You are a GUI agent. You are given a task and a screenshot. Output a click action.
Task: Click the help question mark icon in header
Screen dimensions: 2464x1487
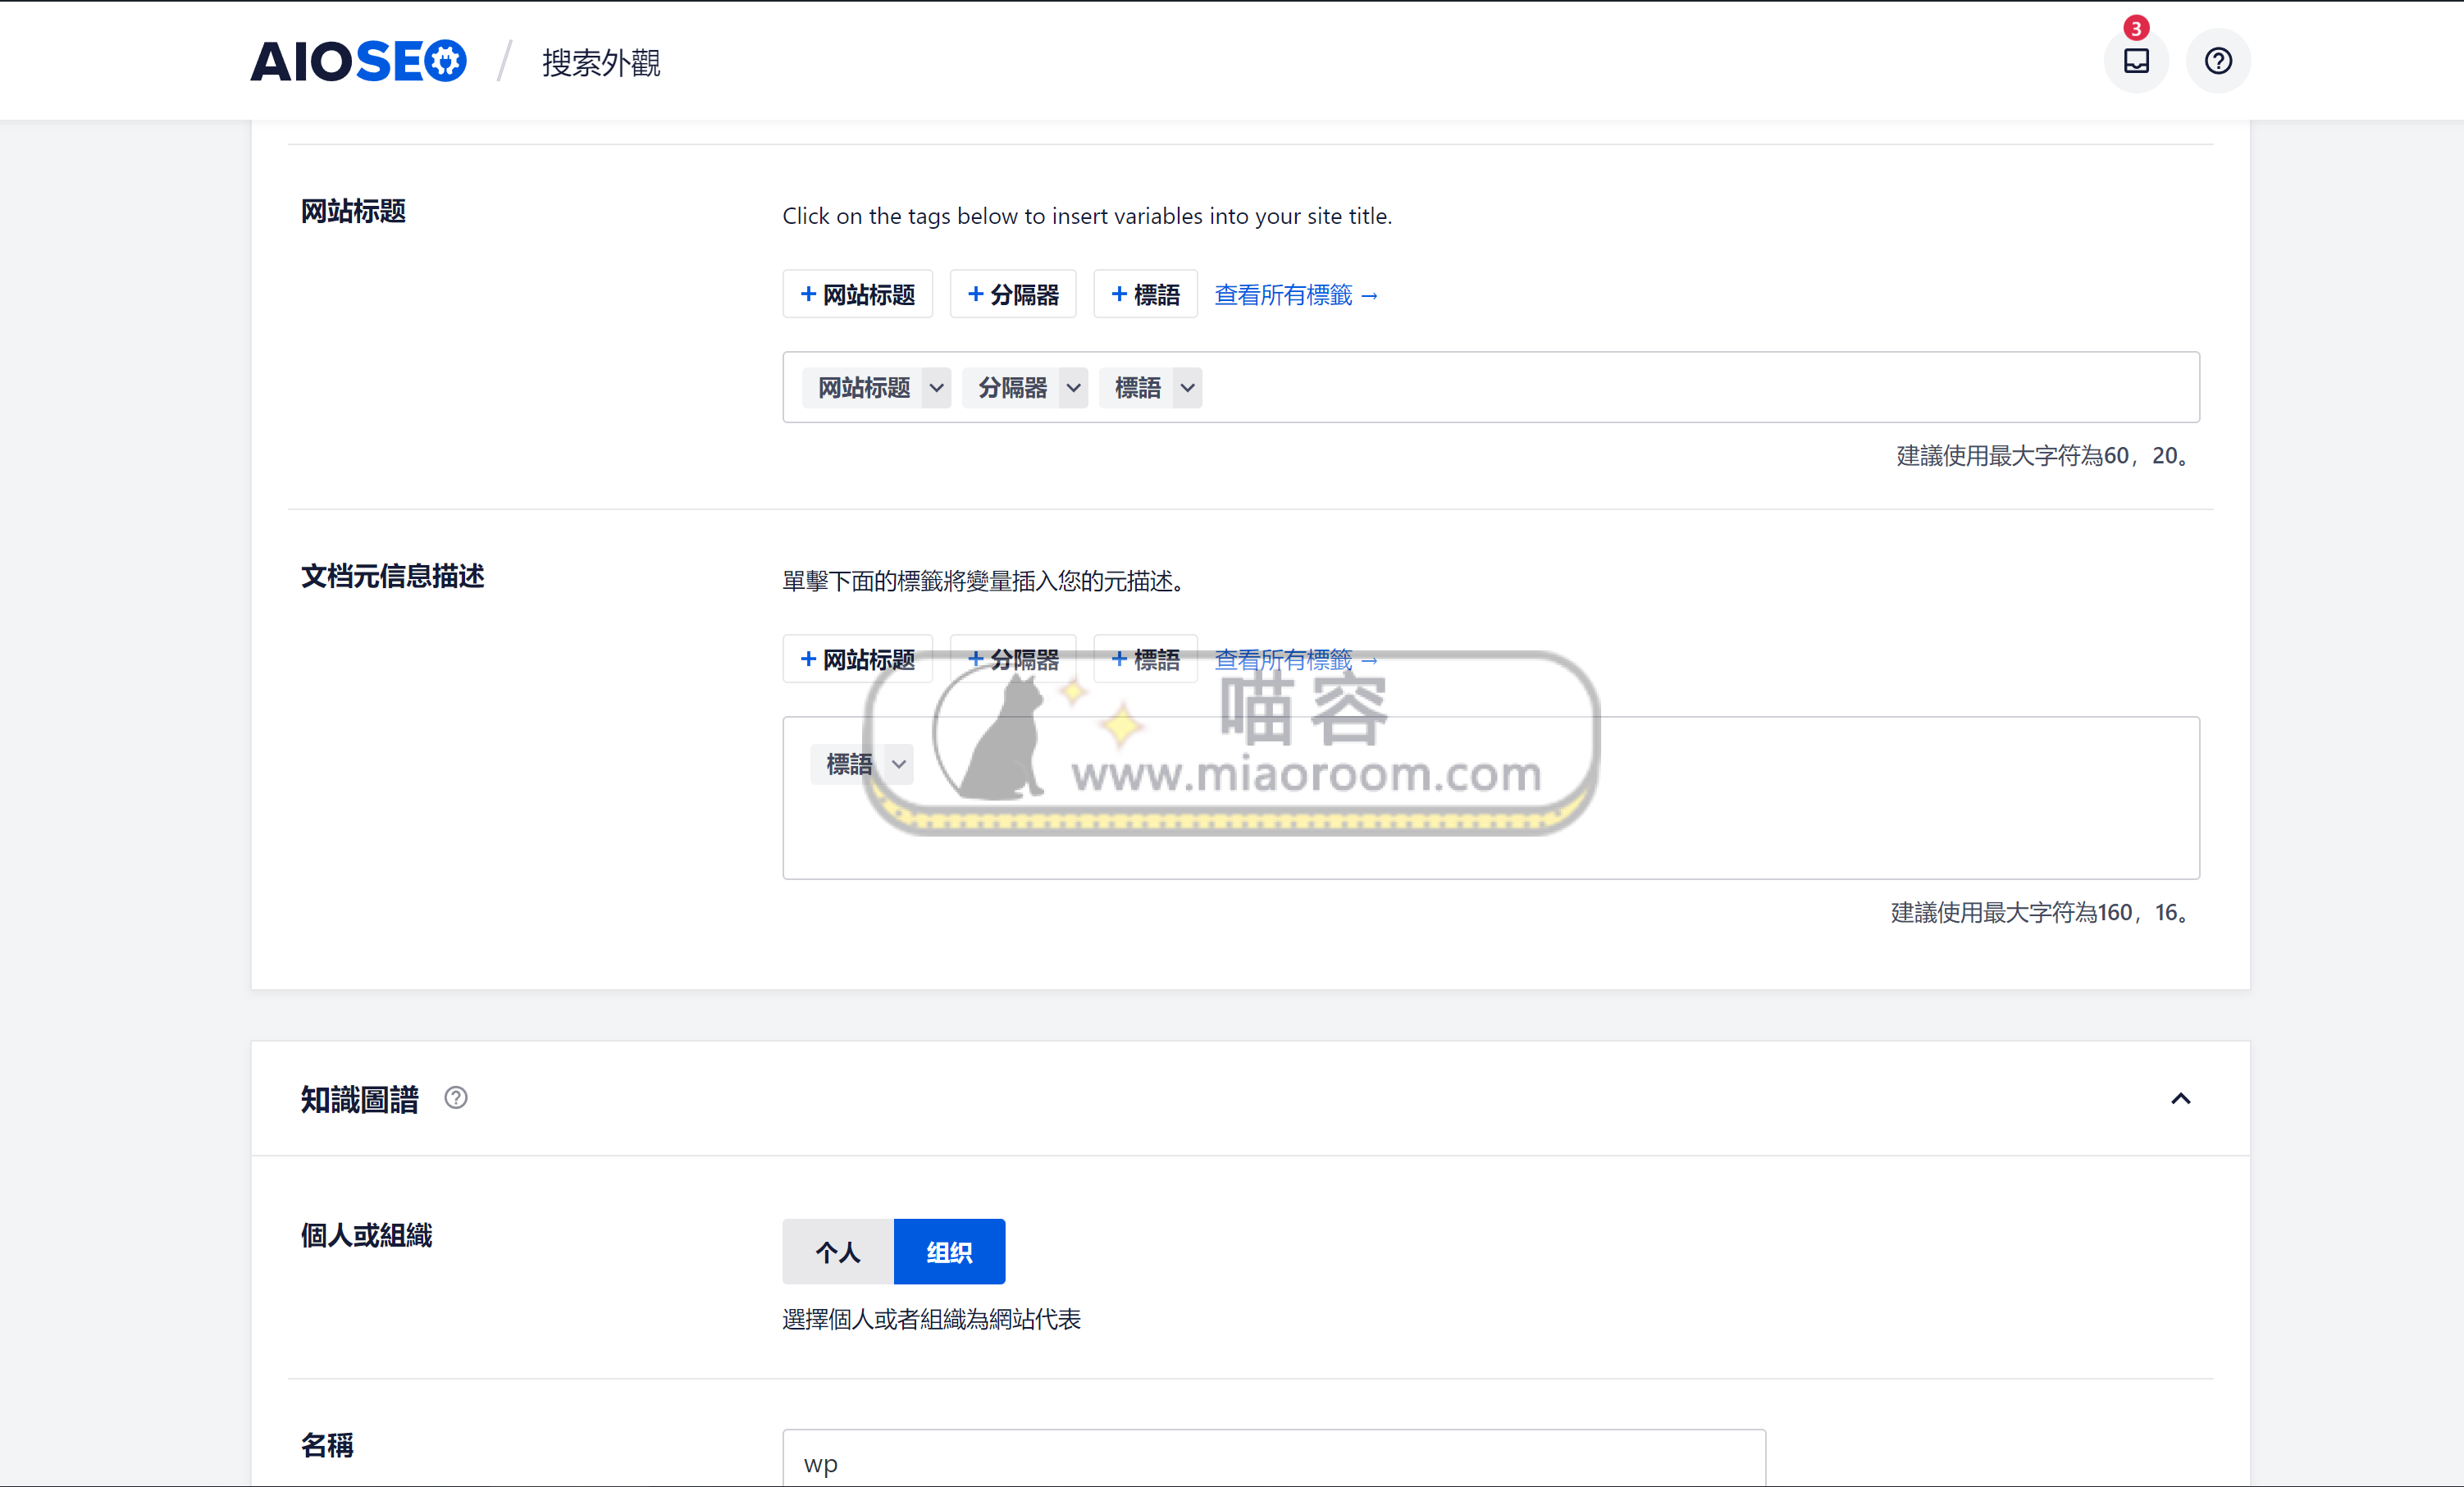point(2217,61)
